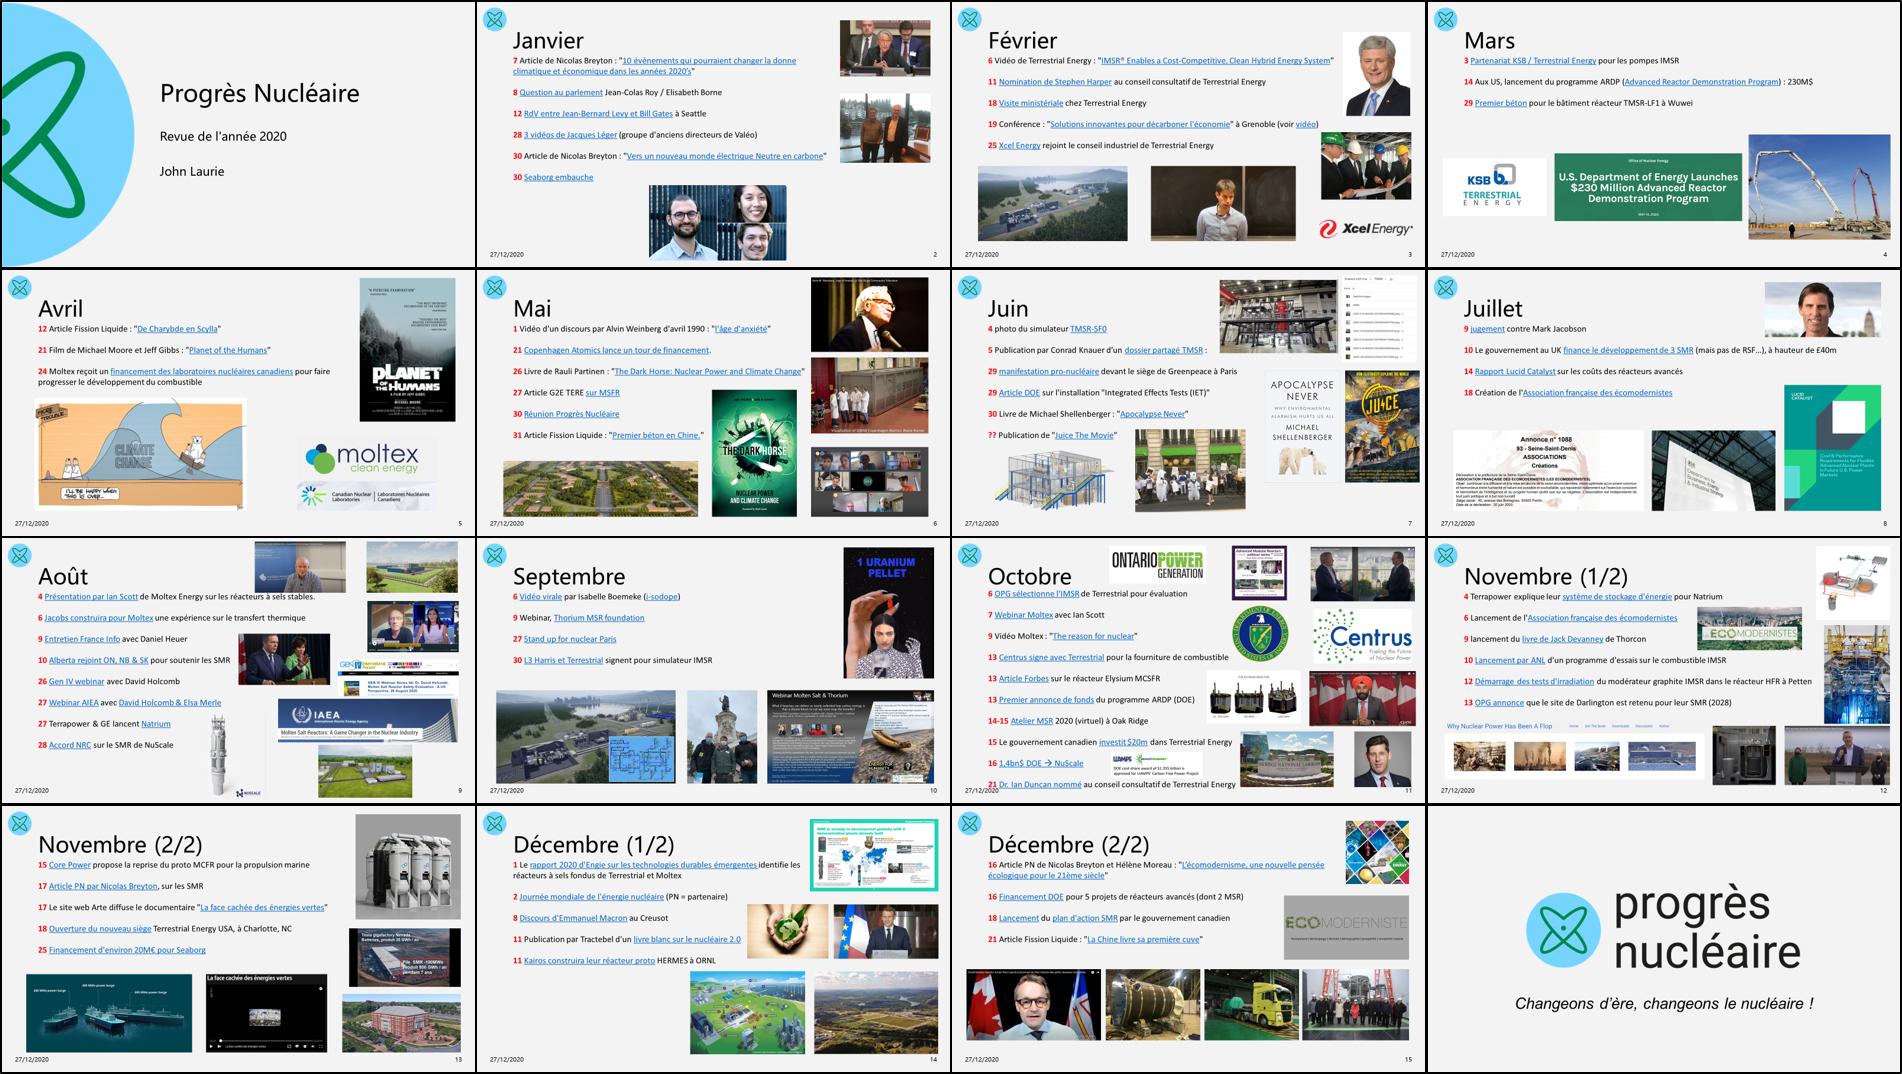Follow the 'Planet of the Humans' link
The height and width of the screenshot is (1074, 1902).
coord(228,350)
